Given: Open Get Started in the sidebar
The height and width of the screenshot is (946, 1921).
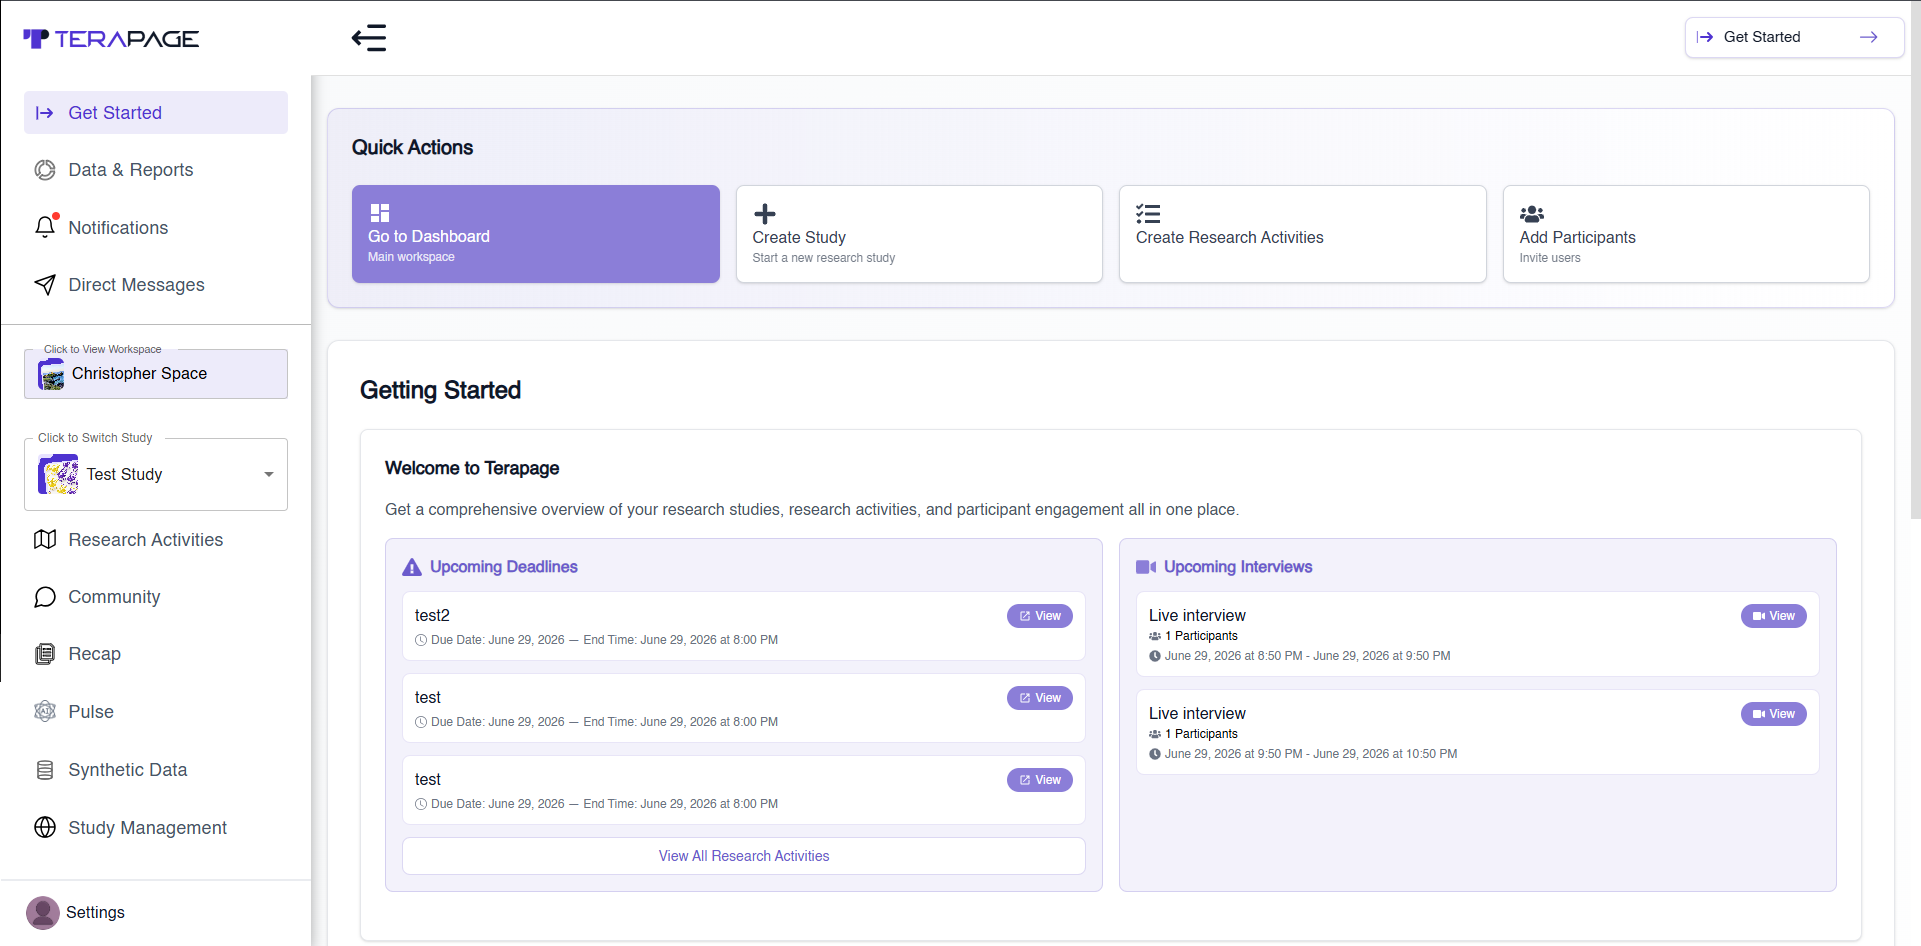Looking at the screenshot, I should pyautogui.click(x=156, y=113).
